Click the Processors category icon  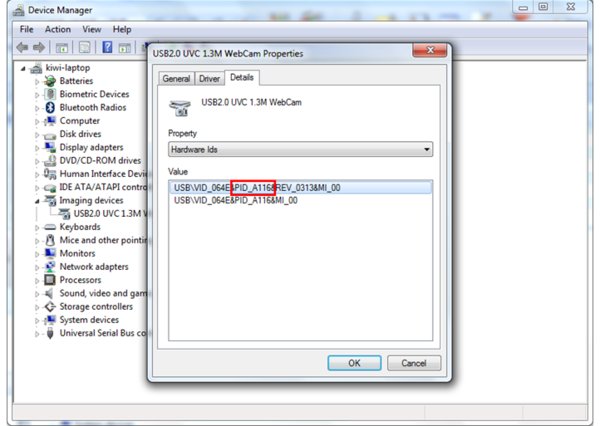tap(50, 280)
